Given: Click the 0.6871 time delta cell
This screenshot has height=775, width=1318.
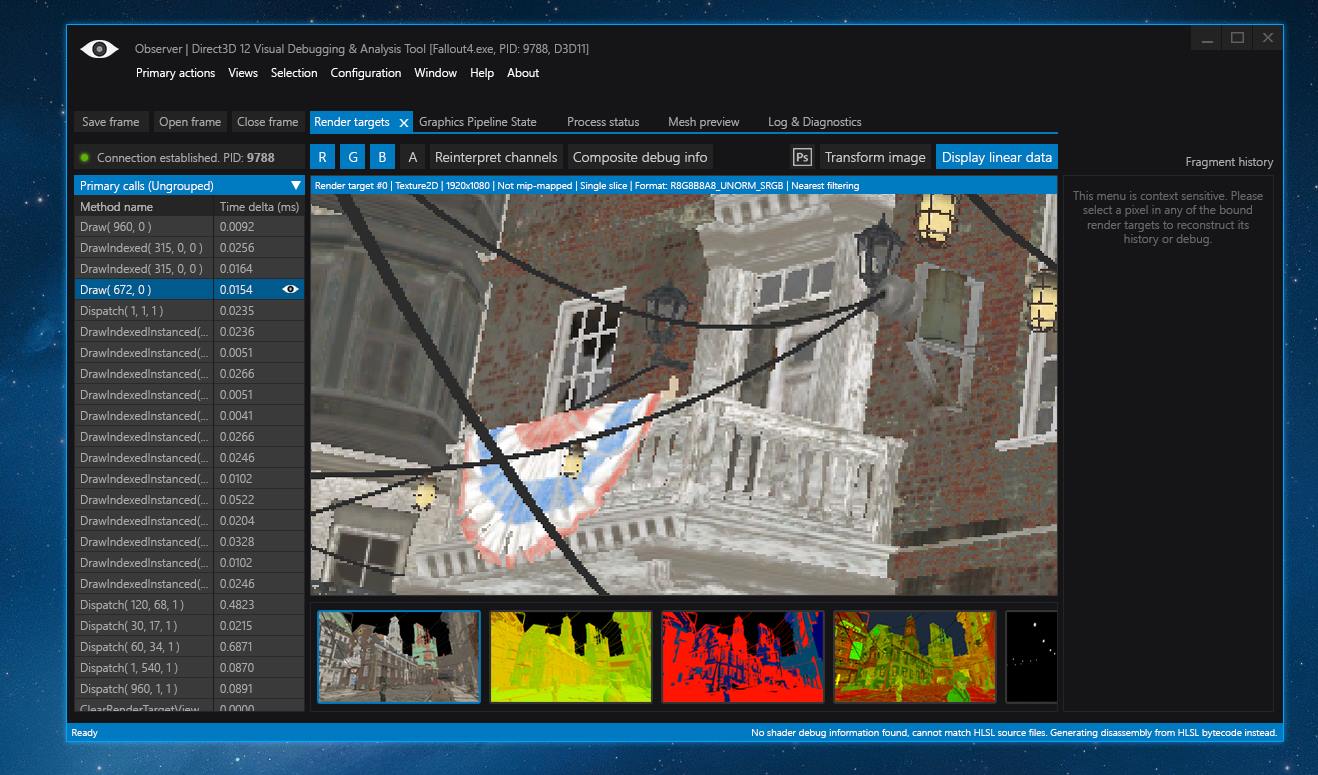Looking at the screenshot, I should [x=260, y=647].
